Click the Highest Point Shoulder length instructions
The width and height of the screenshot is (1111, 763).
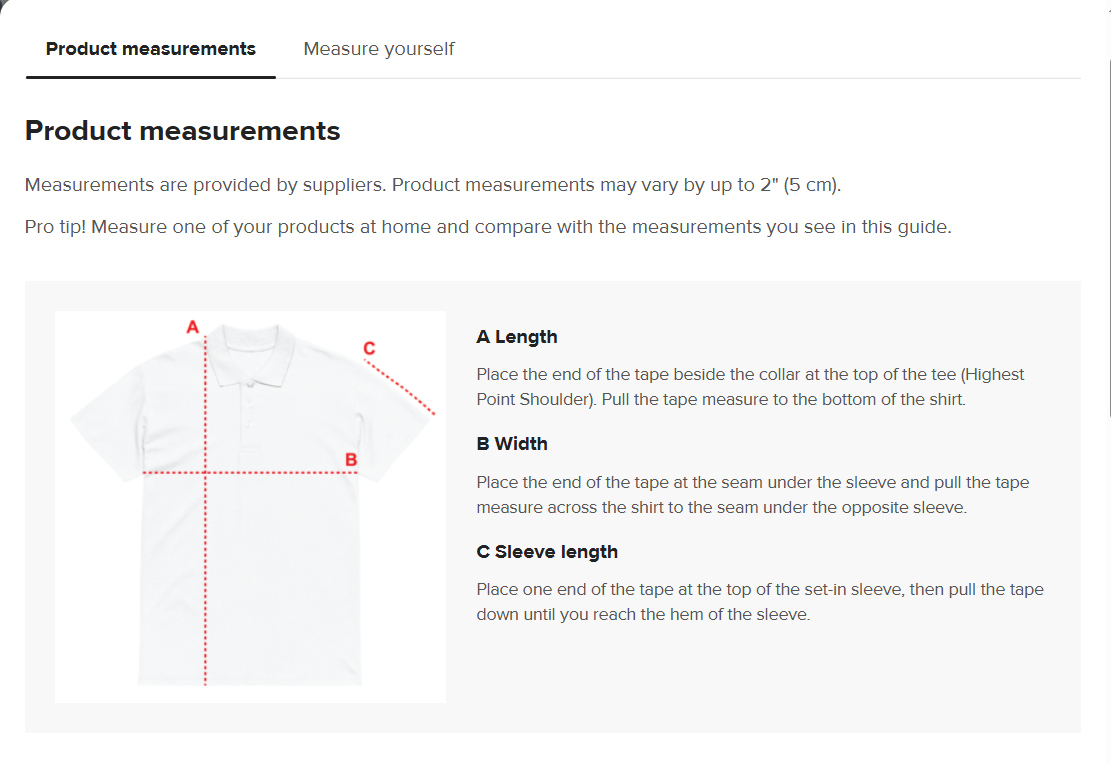(750, 387)
